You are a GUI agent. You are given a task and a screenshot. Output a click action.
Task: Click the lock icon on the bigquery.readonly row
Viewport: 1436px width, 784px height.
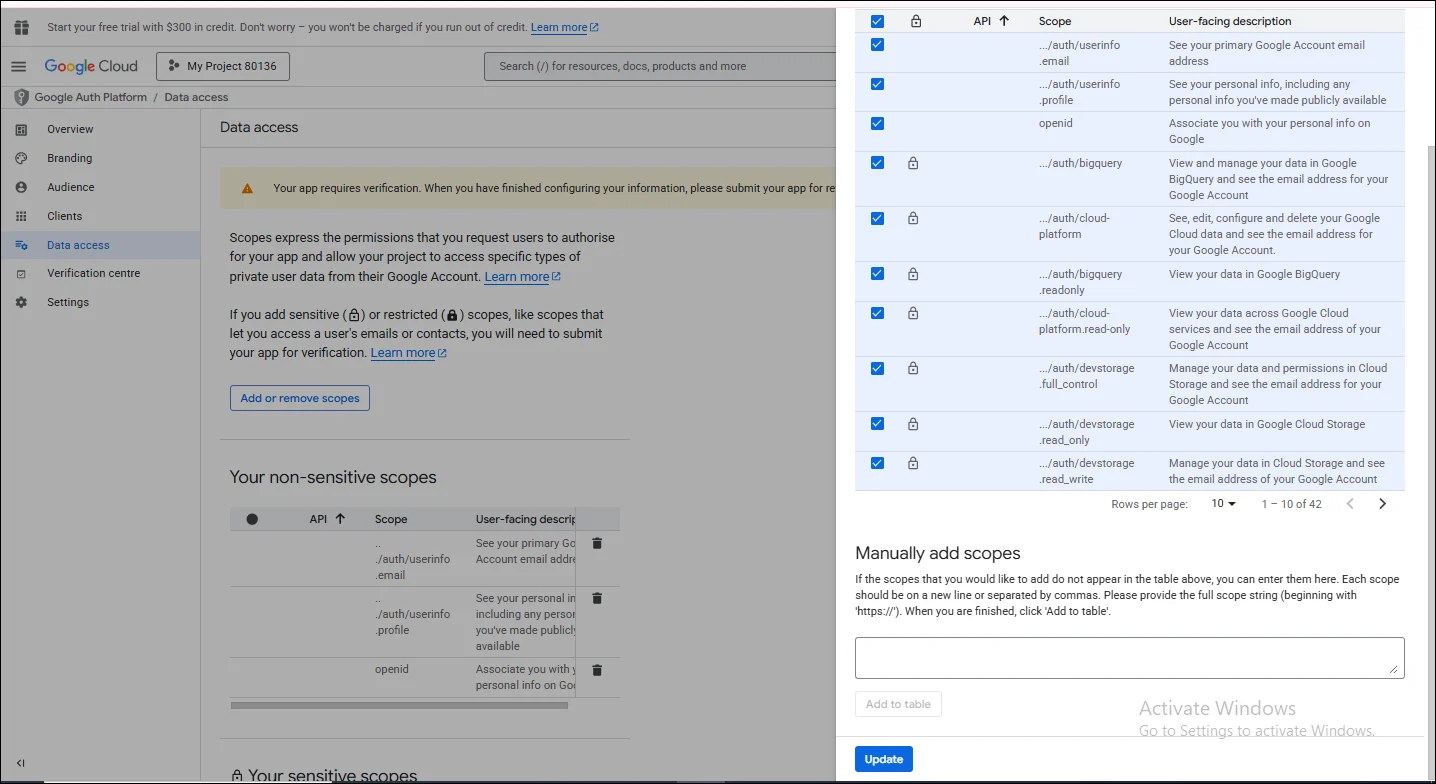[913, 274]
